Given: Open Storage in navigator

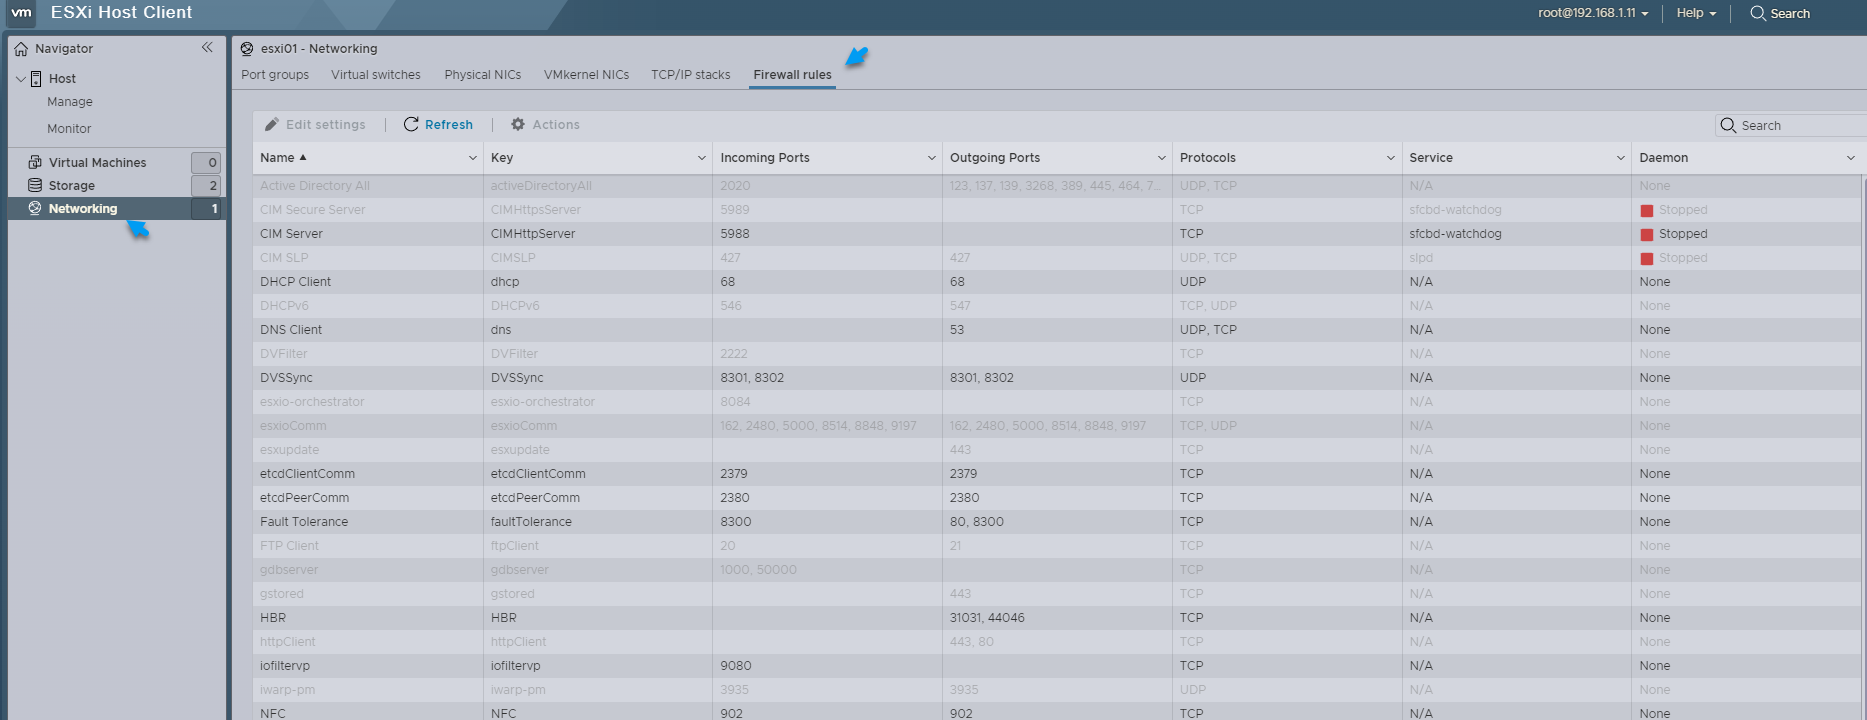Looking at the screenshot, I should [72, 186].
